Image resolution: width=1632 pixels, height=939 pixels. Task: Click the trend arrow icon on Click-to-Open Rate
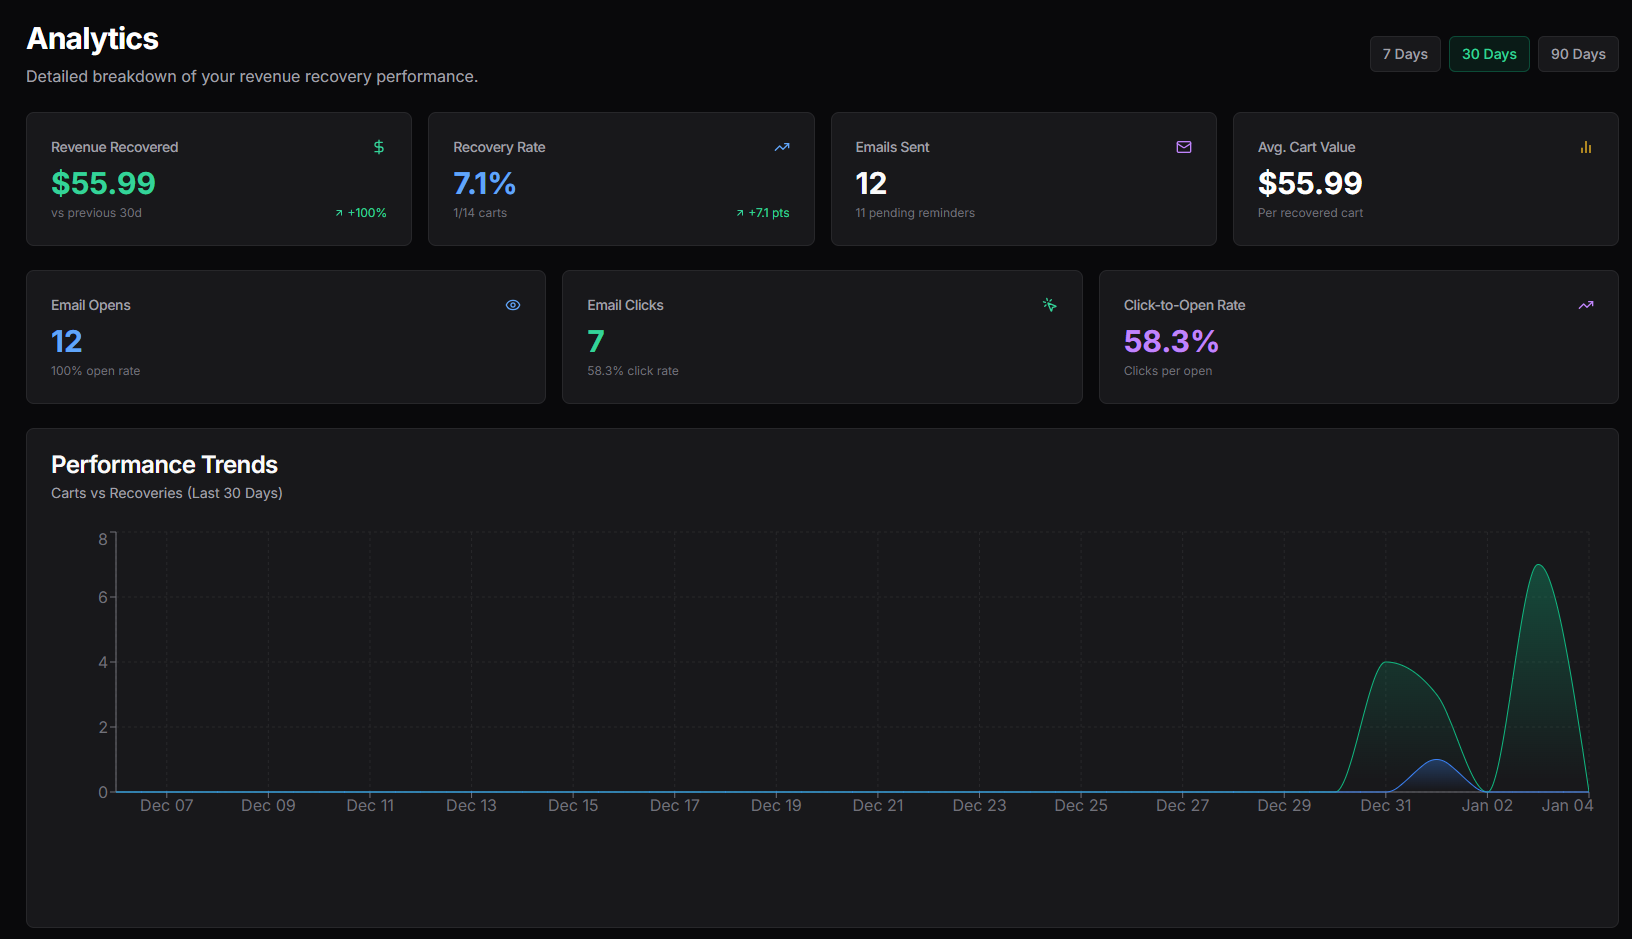point(1586,304)
